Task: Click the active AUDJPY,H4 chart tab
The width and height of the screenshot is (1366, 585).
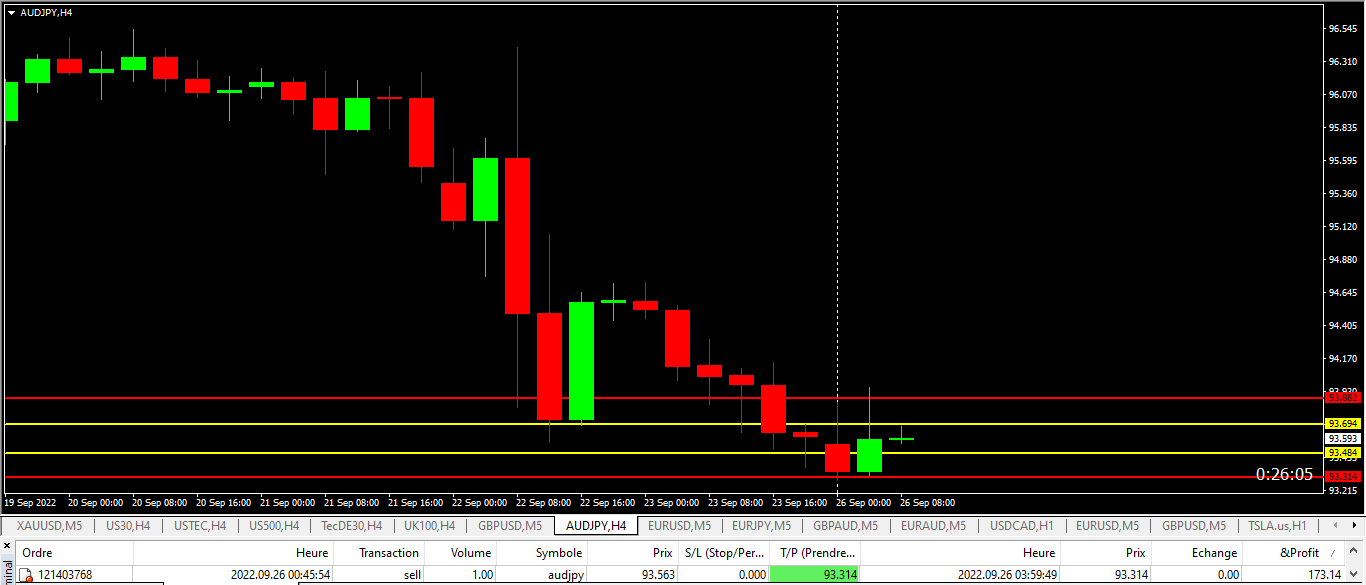Action: 596,525
